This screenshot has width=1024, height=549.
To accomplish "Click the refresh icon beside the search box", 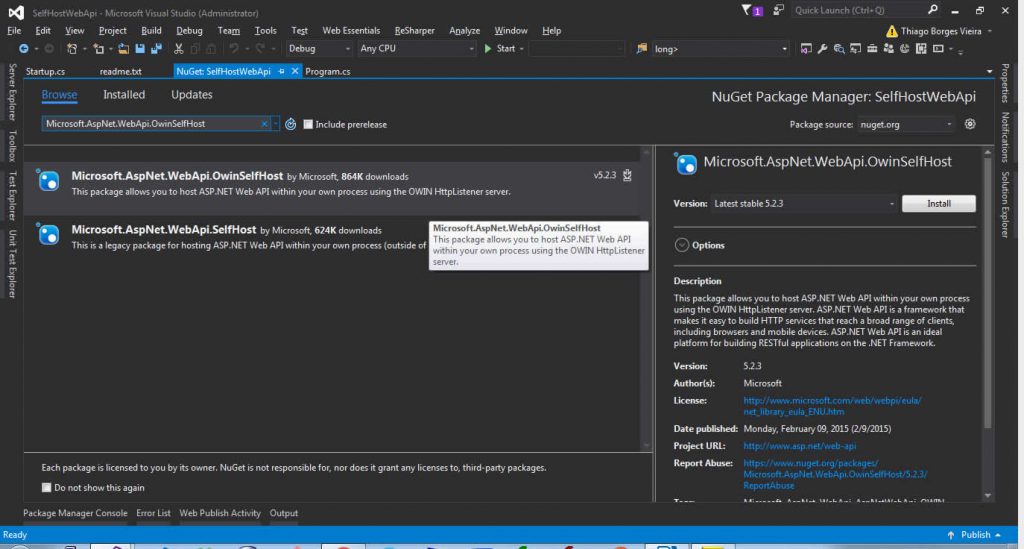I will tap(290, 124).
